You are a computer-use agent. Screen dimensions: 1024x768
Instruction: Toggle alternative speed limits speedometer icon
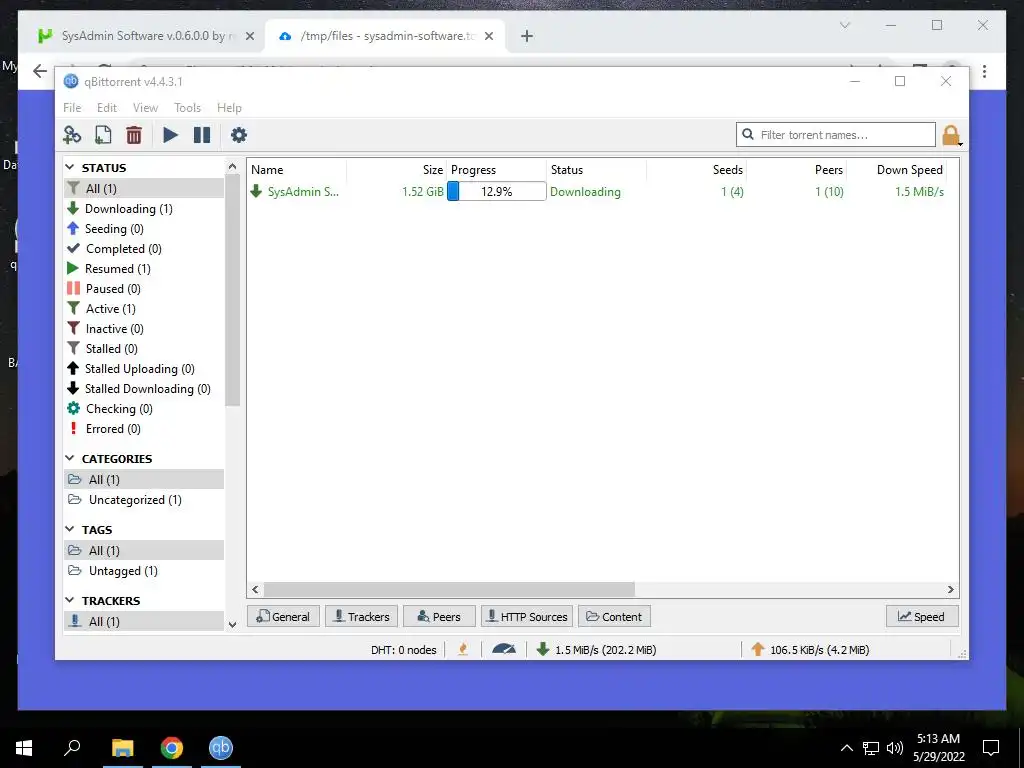click(504, 649)
